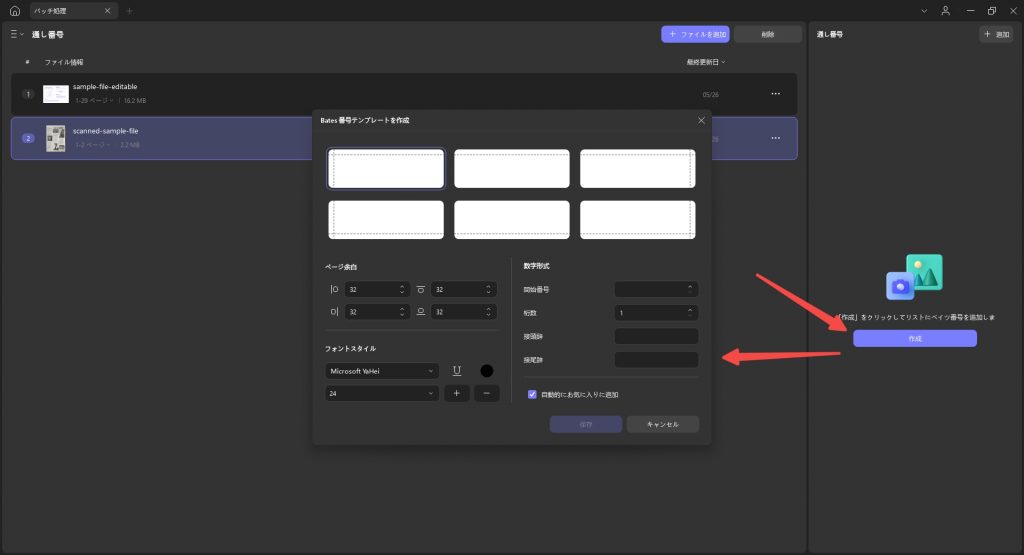
Task: Click the sample-file-editable file name
Action: coord(105,86)
